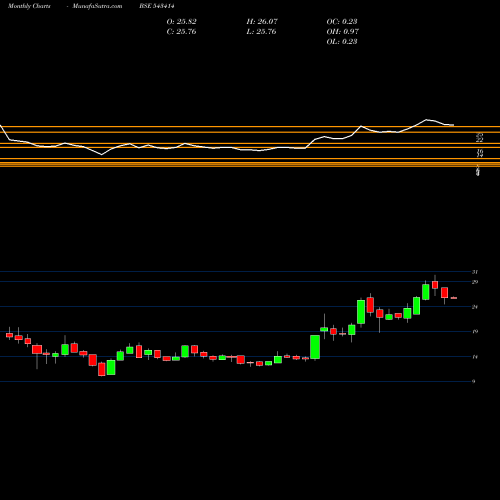Click the oldest candlestick at the left end
The width and height of the screenshot is (500, 500).
(x=9, y=334)
